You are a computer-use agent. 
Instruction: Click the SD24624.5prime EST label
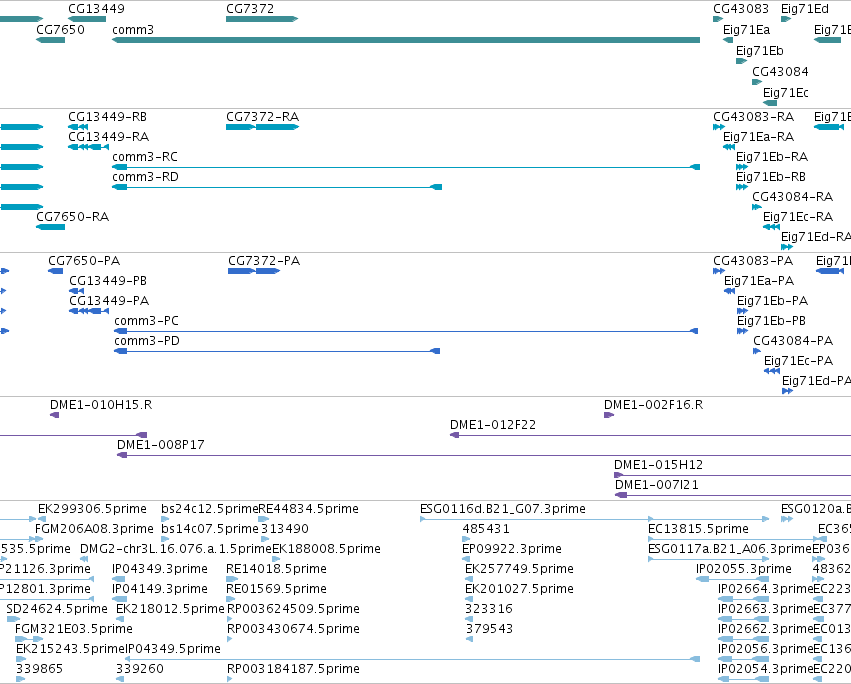[x=57, y=610]
